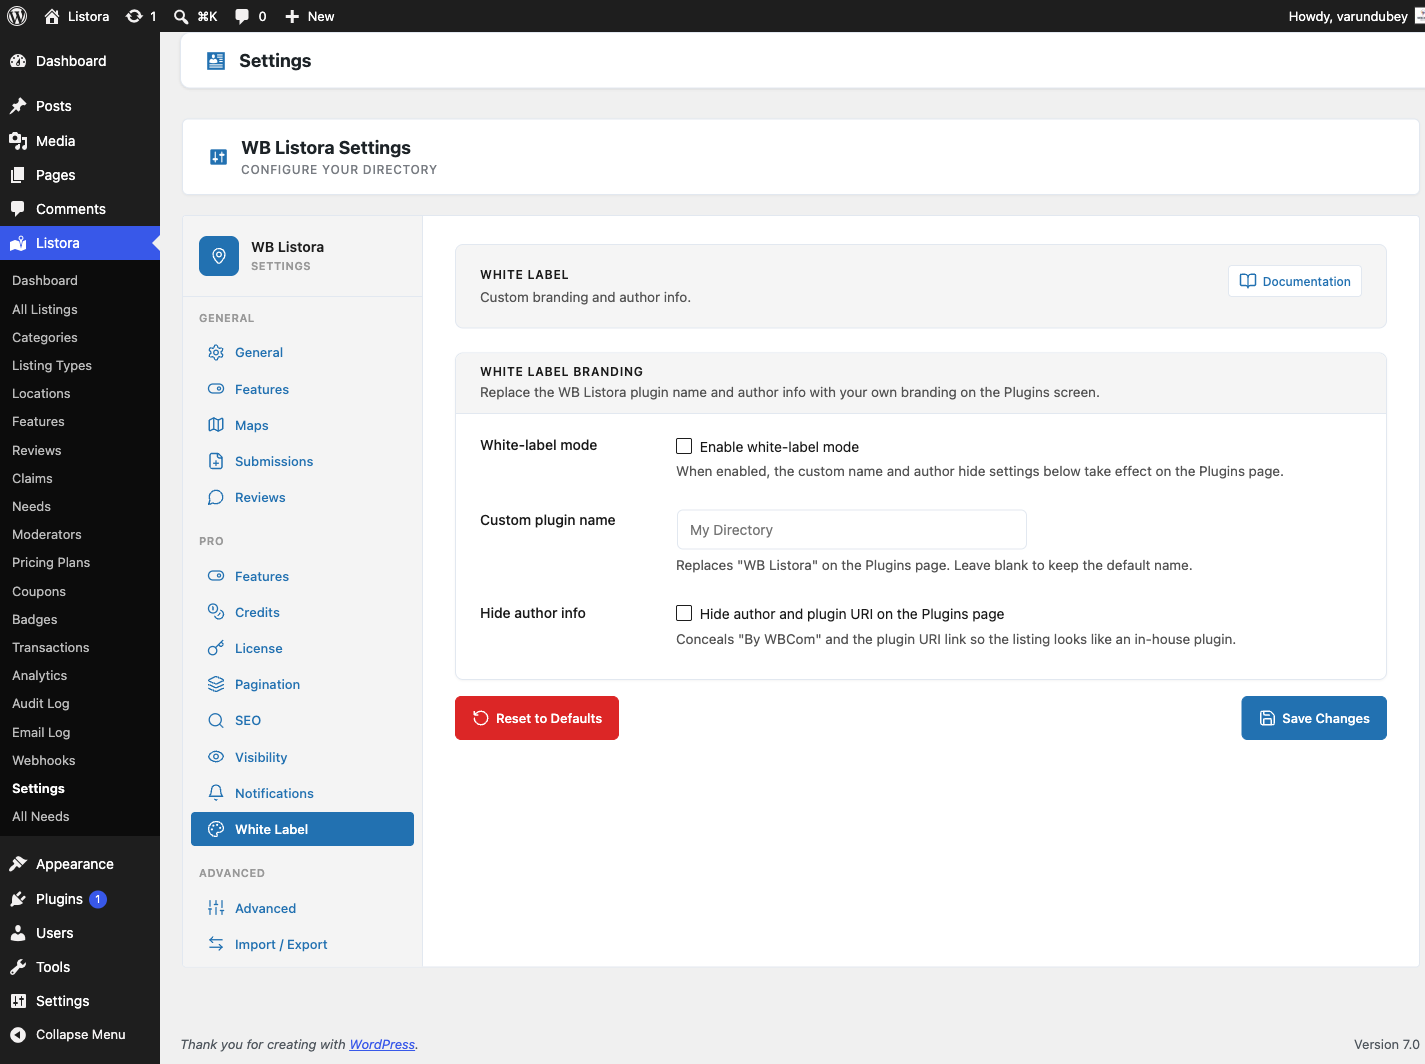The image size is (1425, 1064).
Task: Open the Documentation link
Action: tap(1295, 281)
